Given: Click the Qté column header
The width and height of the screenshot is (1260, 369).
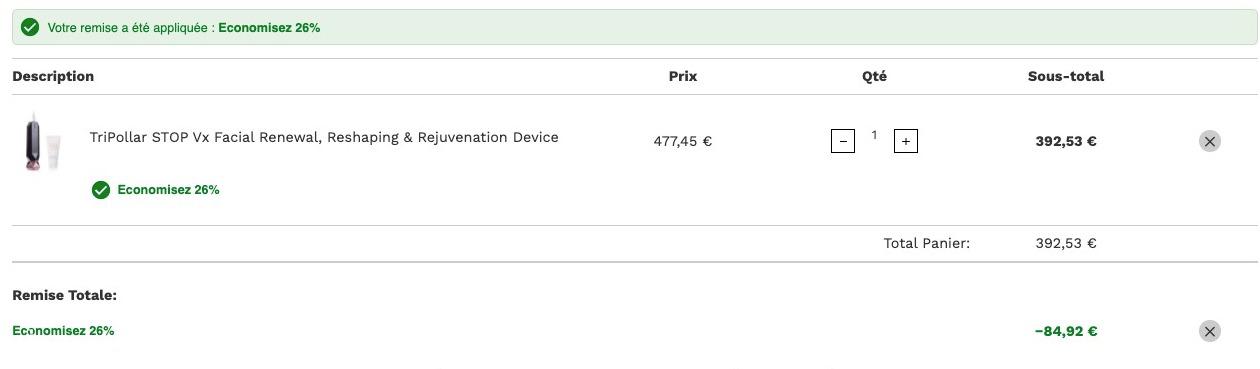Looking at the screenshot, I should (874, 76).
